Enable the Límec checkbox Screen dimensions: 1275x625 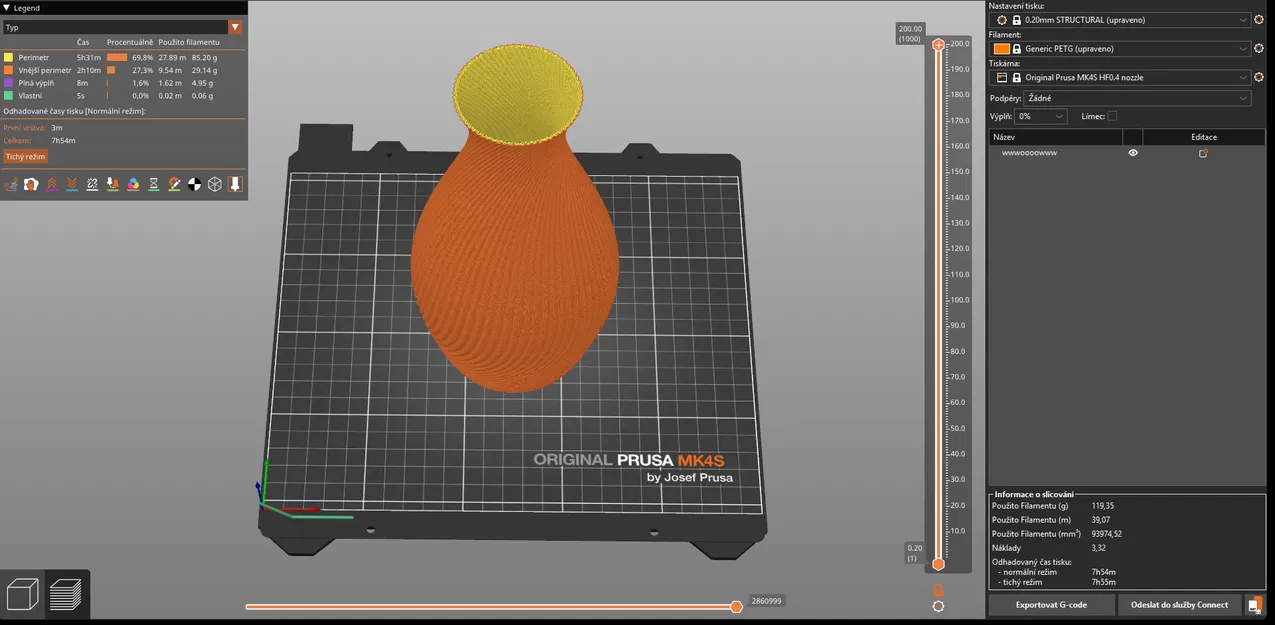point(1111,116)
